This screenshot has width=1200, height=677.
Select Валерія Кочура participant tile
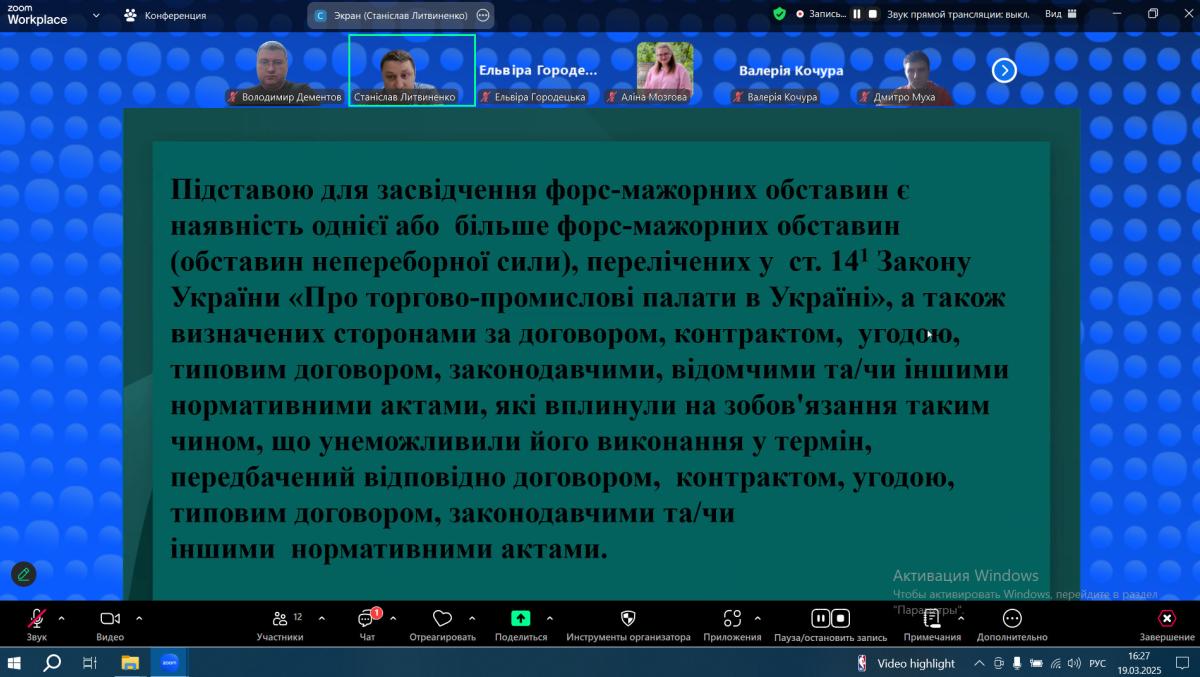tap(790, 70)
